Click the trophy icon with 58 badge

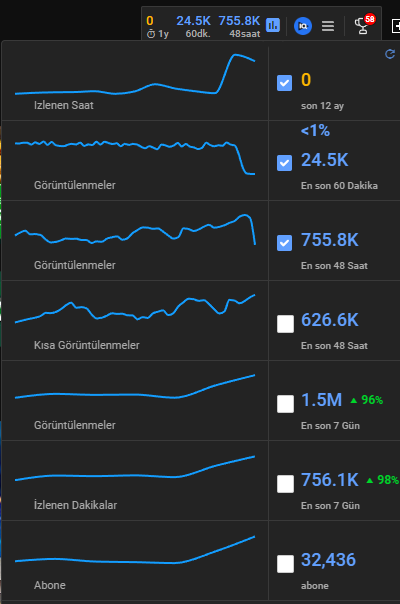364,25
